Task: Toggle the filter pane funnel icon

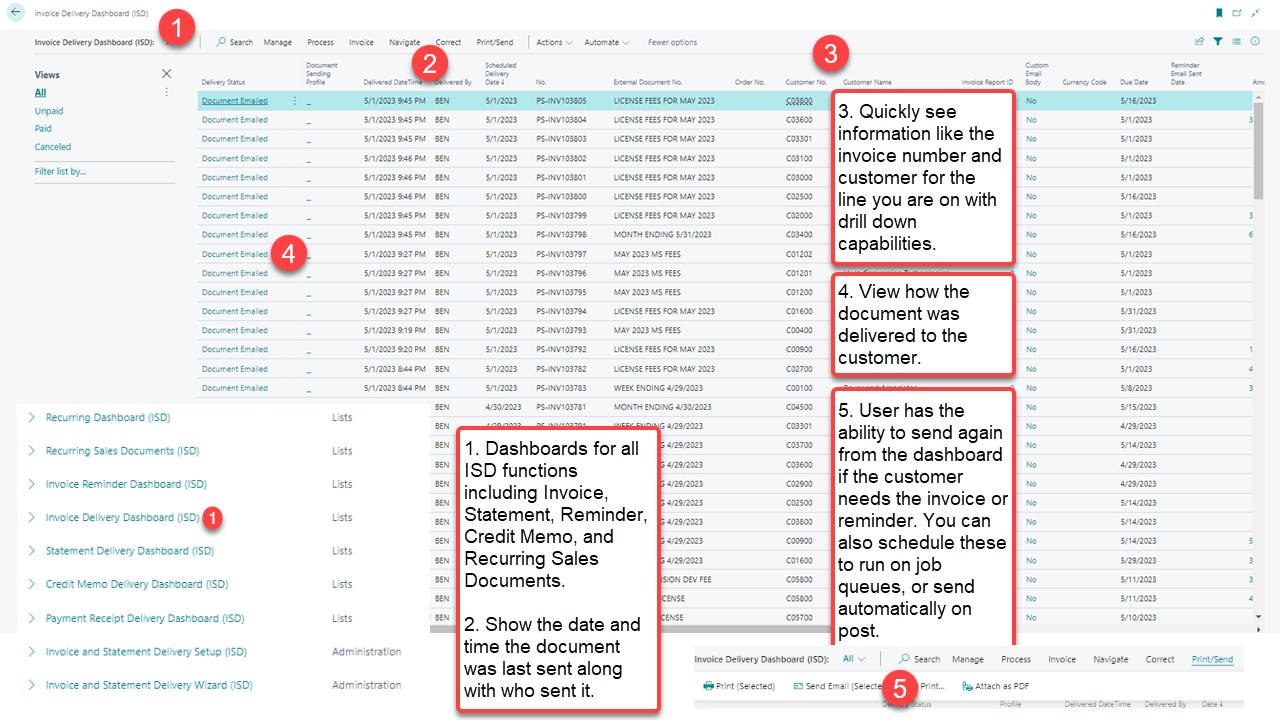Action: pos(1218,42)
